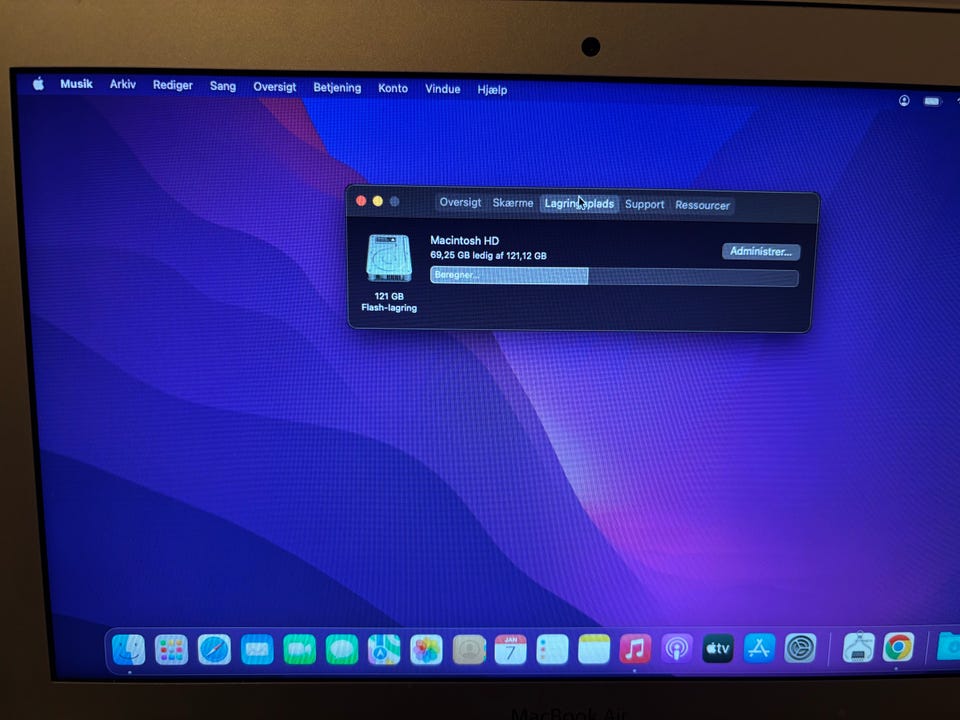
Task: Switch to the Ressourcer tab
Action: 702,205
